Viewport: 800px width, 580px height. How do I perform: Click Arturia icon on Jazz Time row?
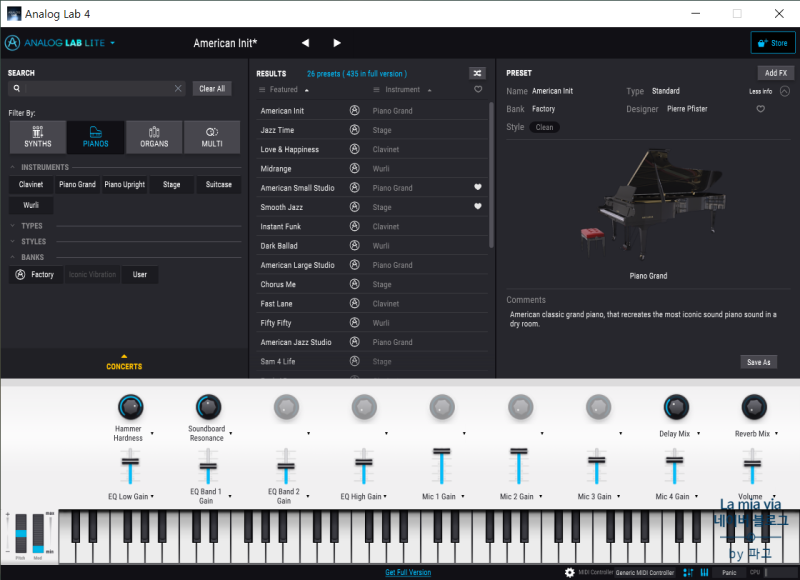pyautogui.click(x=355, y=130)
